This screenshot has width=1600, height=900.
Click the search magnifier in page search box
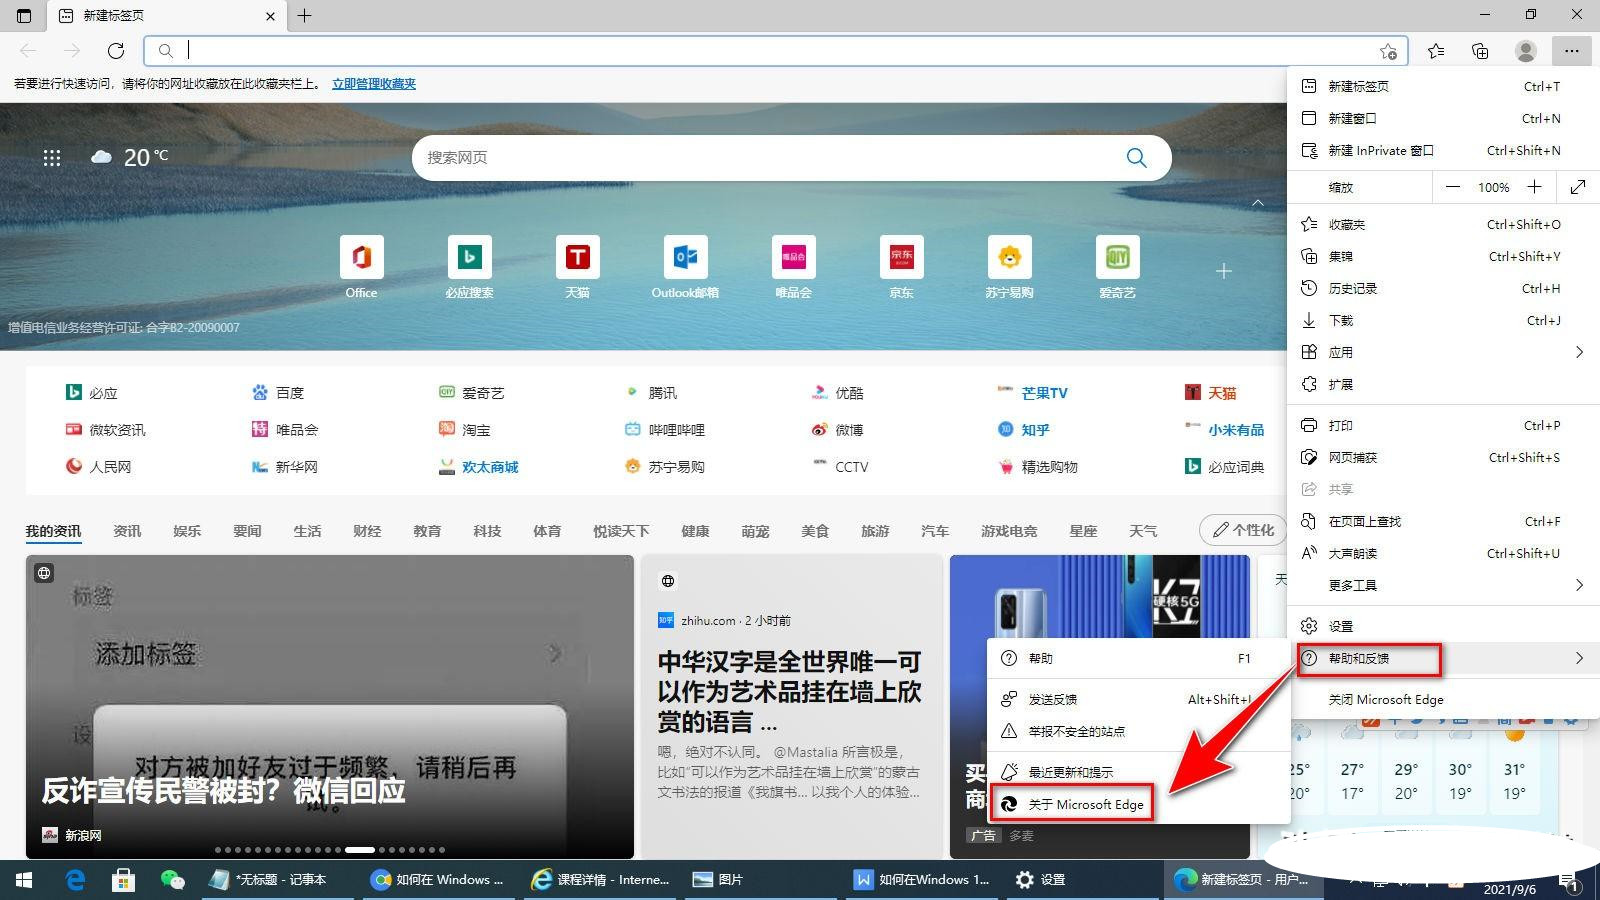(1136, 157)
